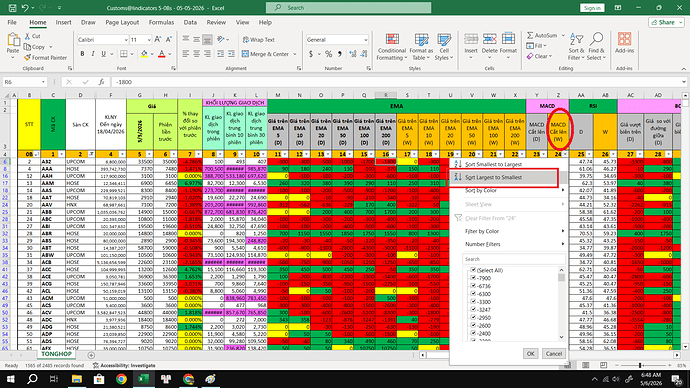Click the Paste clipboard icon
Screen dimensions: 690x388
pos(13,41)
